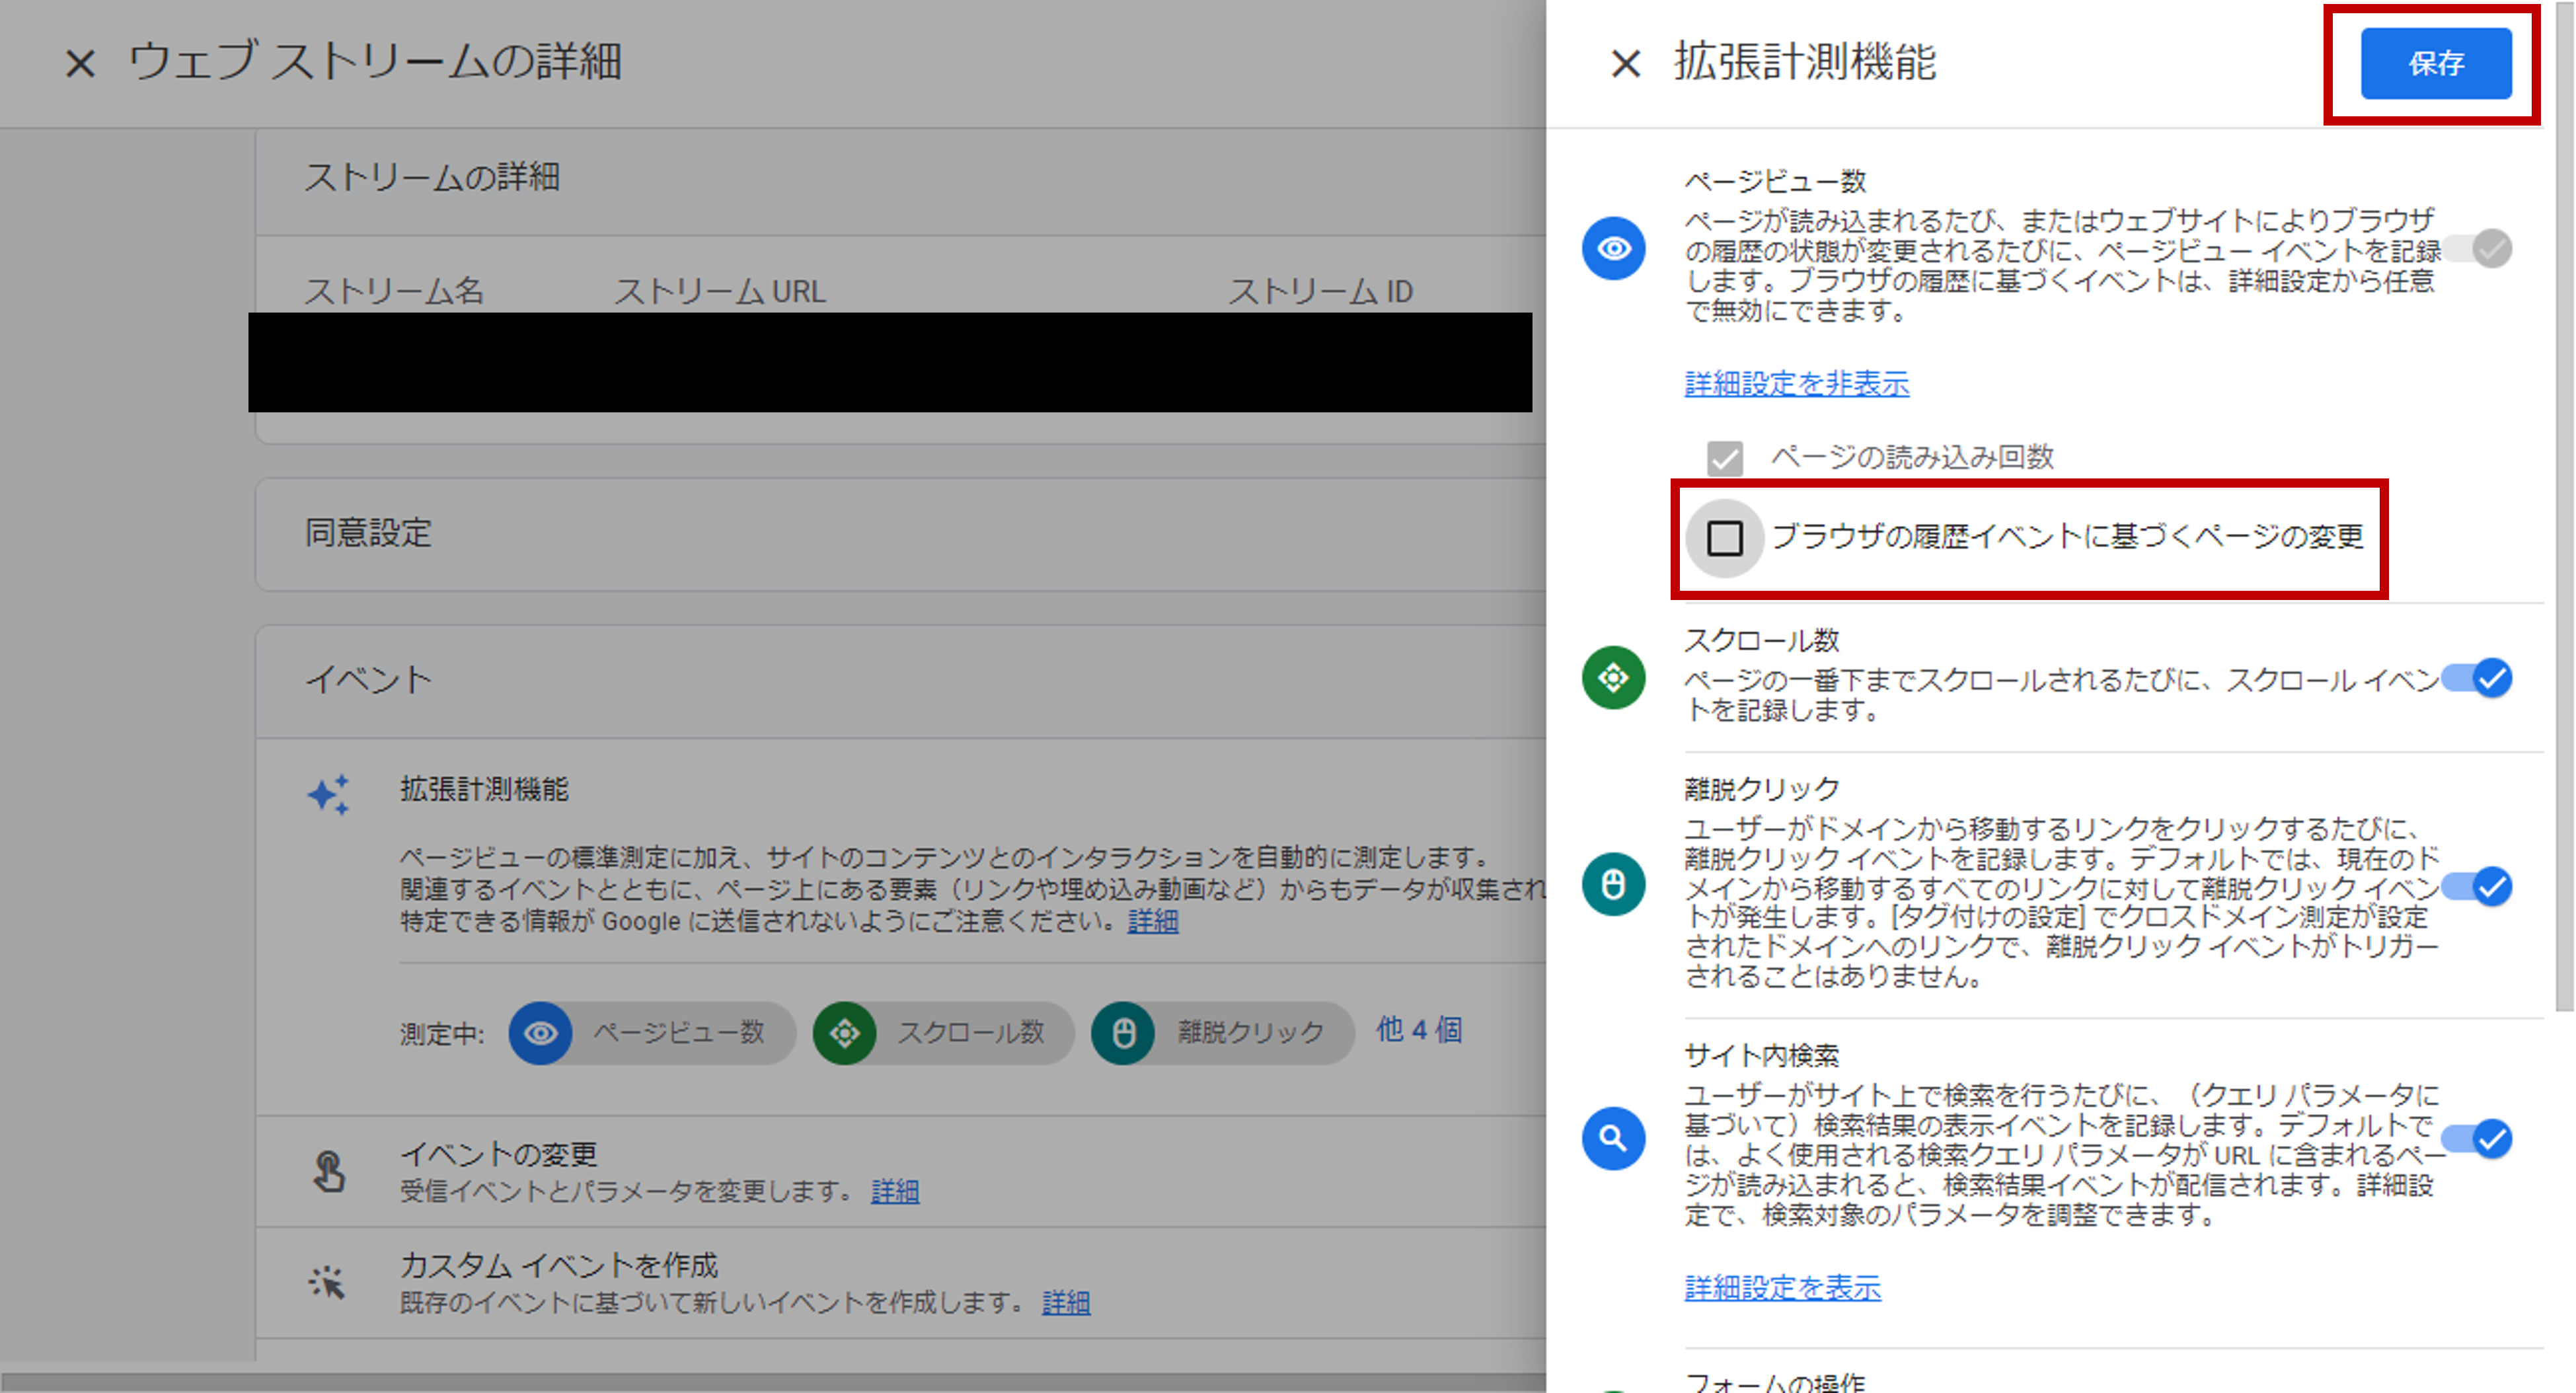This screenshot has height=1393, width=2576.
Task: Expand 詳細設定を表示 under サイト内検索
Action: click(x=1782, y=1288)
